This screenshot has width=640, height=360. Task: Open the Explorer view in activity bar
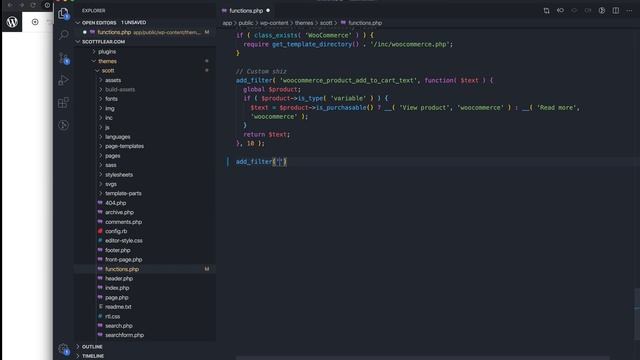pos(63,14)
